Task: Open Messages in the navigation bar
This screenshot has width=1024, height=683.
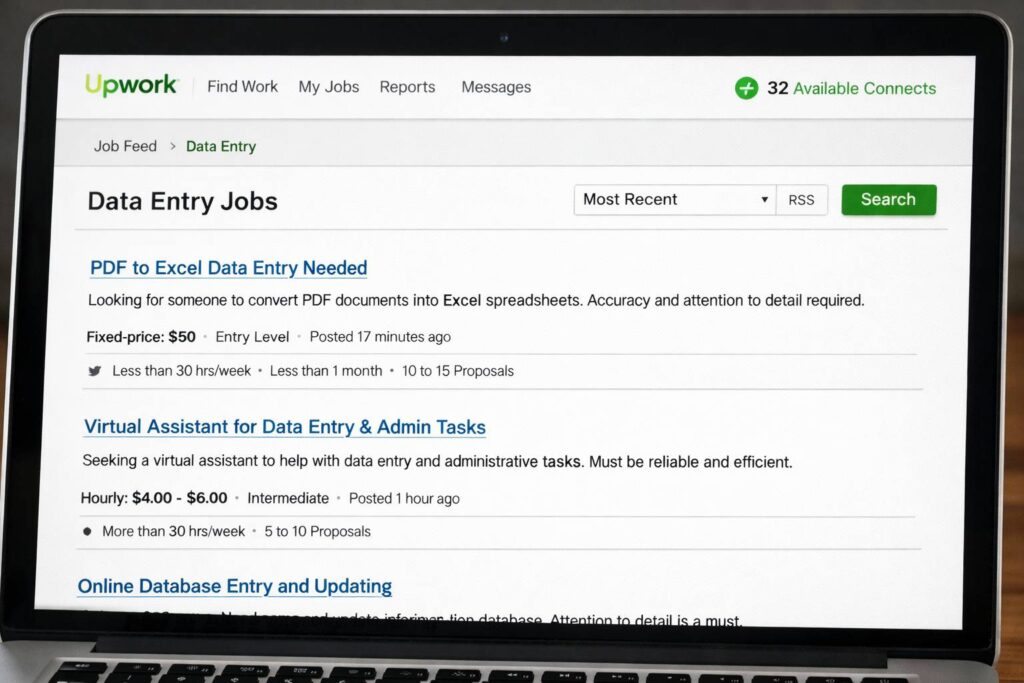Action: pyautogui.click(x=496, y=87)
